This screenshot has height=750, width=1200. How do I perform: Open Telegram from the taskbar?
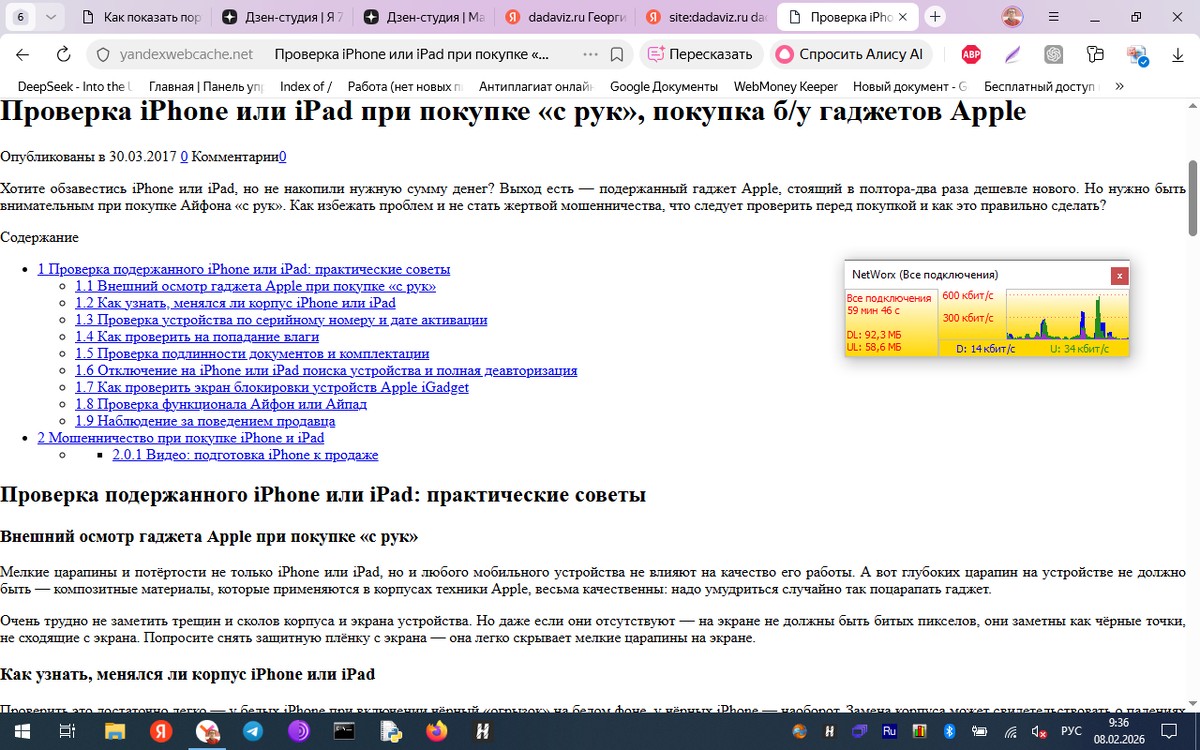252,731
